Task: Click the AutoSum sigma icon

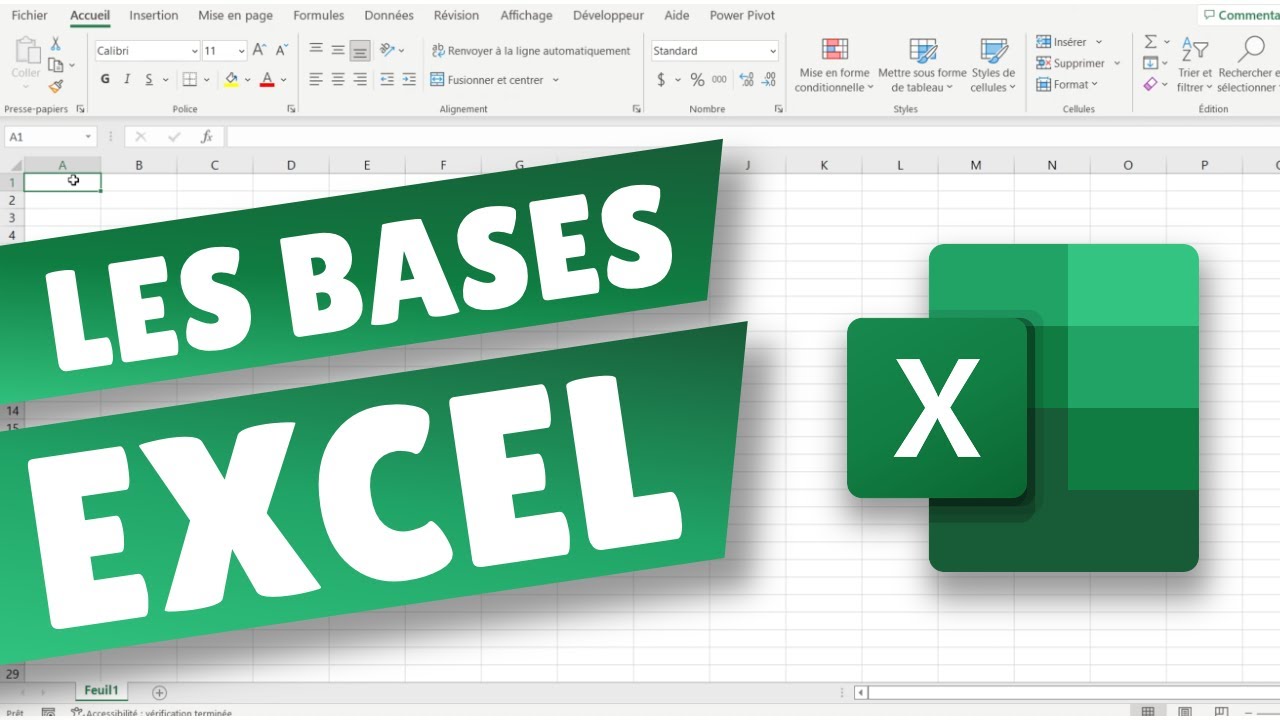Action: [1151, 42]
